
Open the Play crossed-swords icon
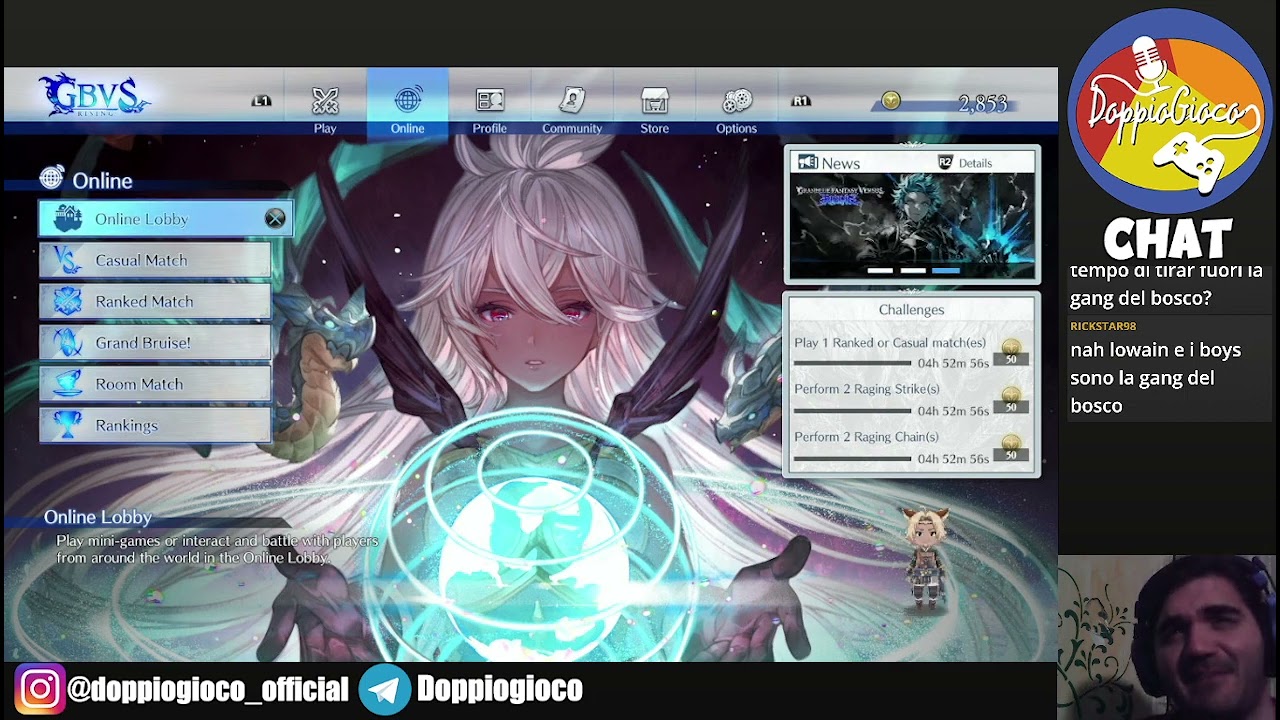(325, 101)
